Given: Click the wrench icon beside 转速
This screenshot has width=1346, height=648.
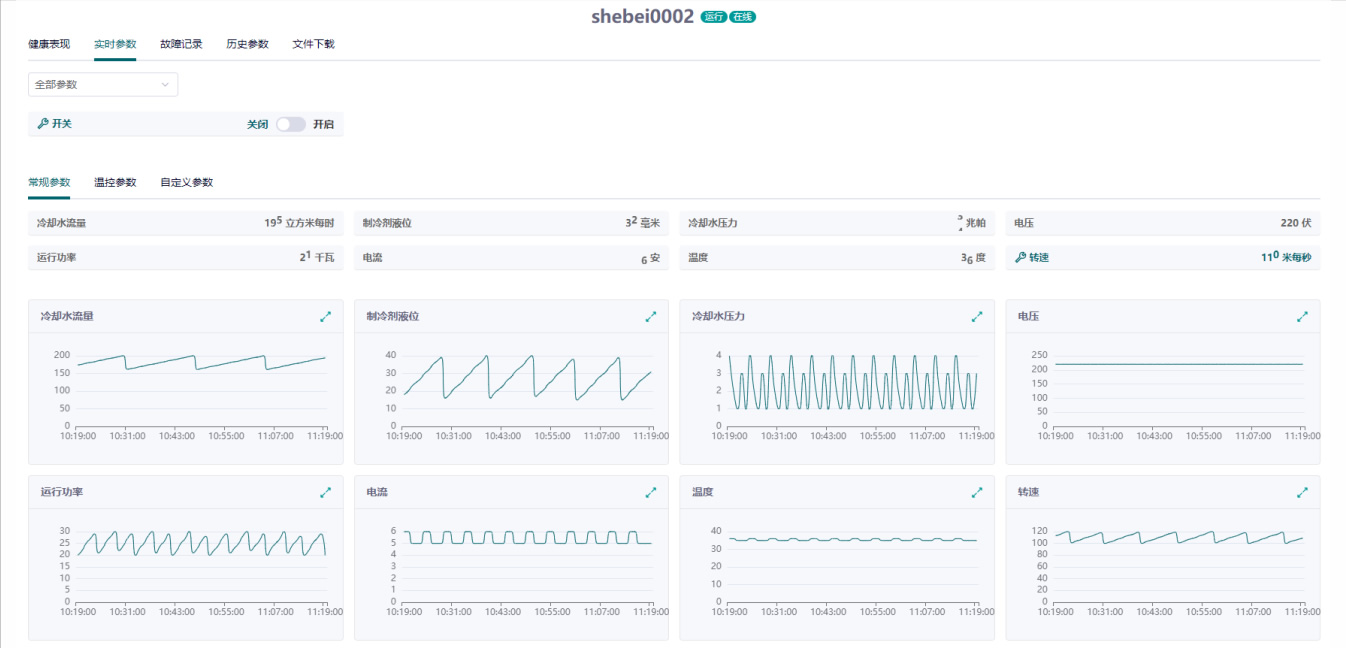Looking at the screenshot, I should click(1020, 257).
